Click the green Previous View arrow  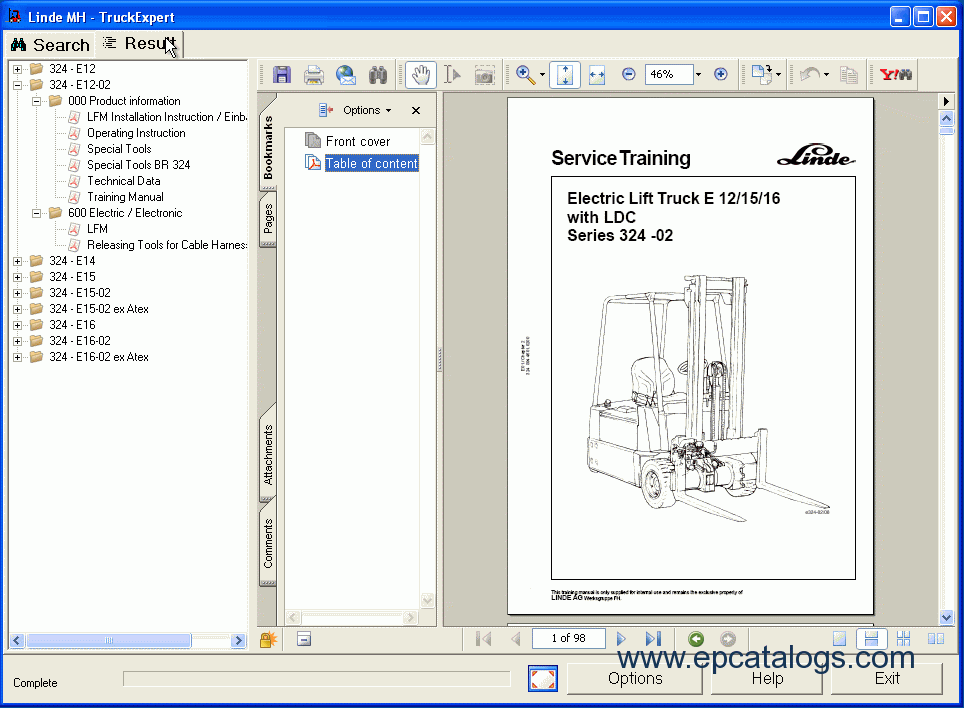tap(696, 639)
